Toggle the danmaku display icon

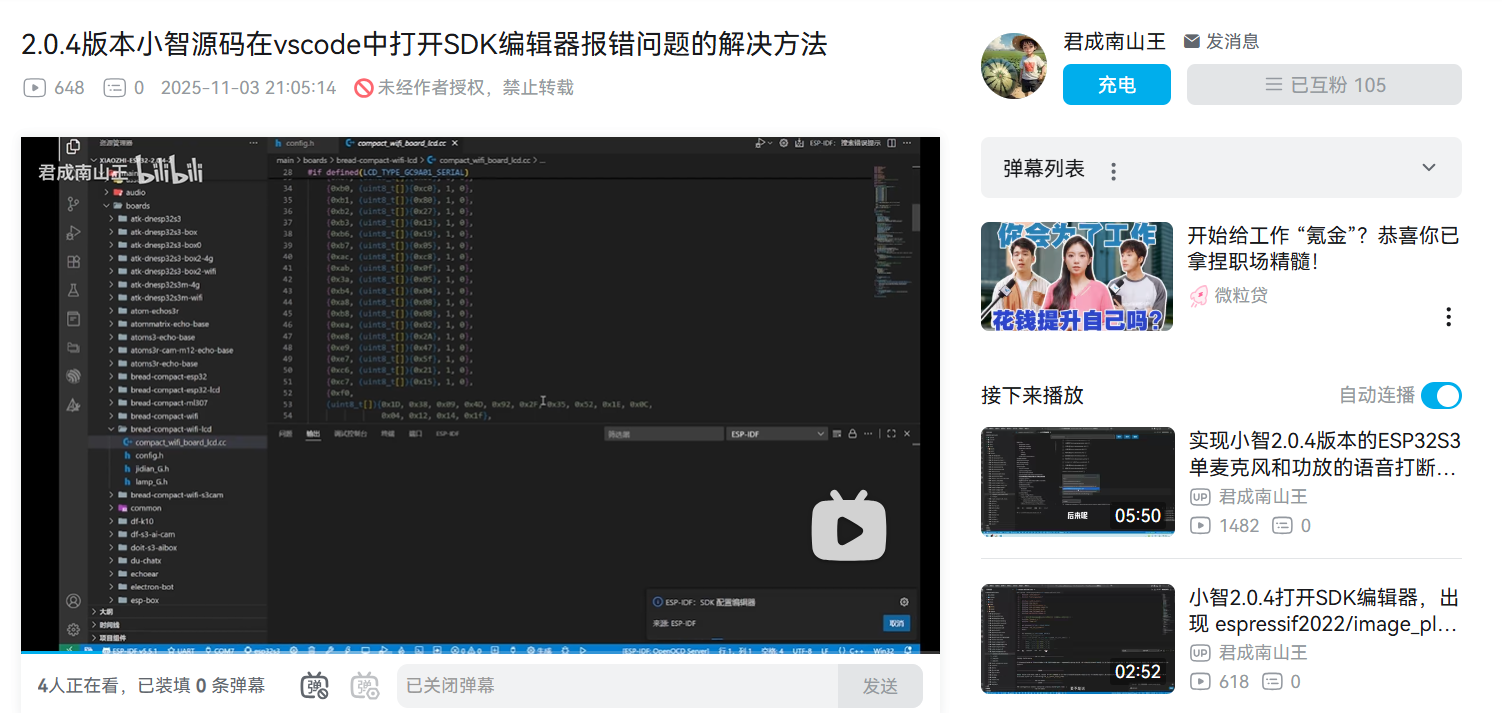pyautogui.click(x=315, y=686)
